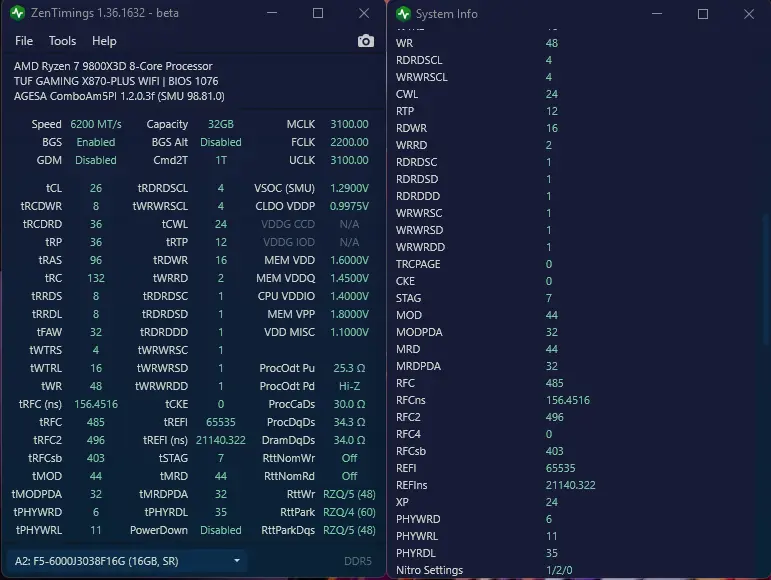
Task: Minimize the System Info window
Action: pos(657,14)
